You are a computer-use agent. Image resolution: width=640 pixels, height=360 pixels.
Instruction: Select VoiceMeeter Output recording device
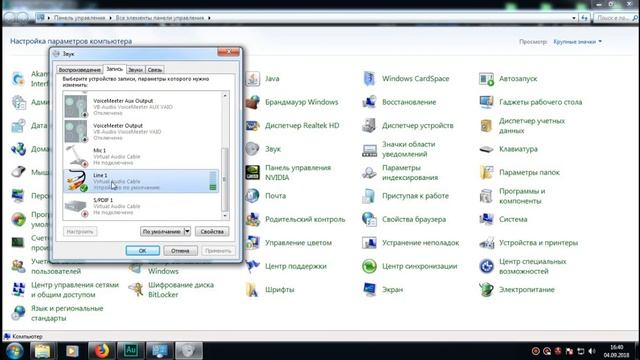point(141,131)
